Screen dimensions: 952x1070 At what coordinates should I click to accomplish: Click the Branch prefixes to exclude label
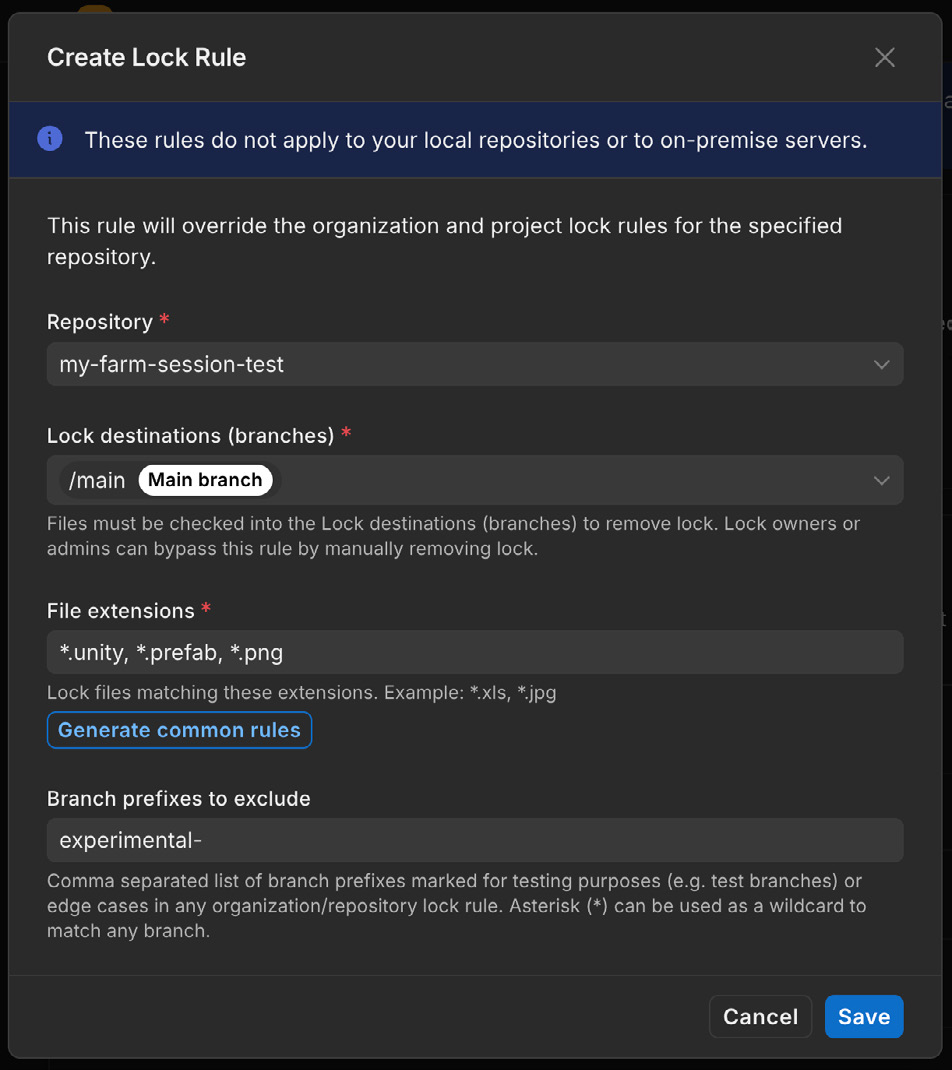point(179,798)
